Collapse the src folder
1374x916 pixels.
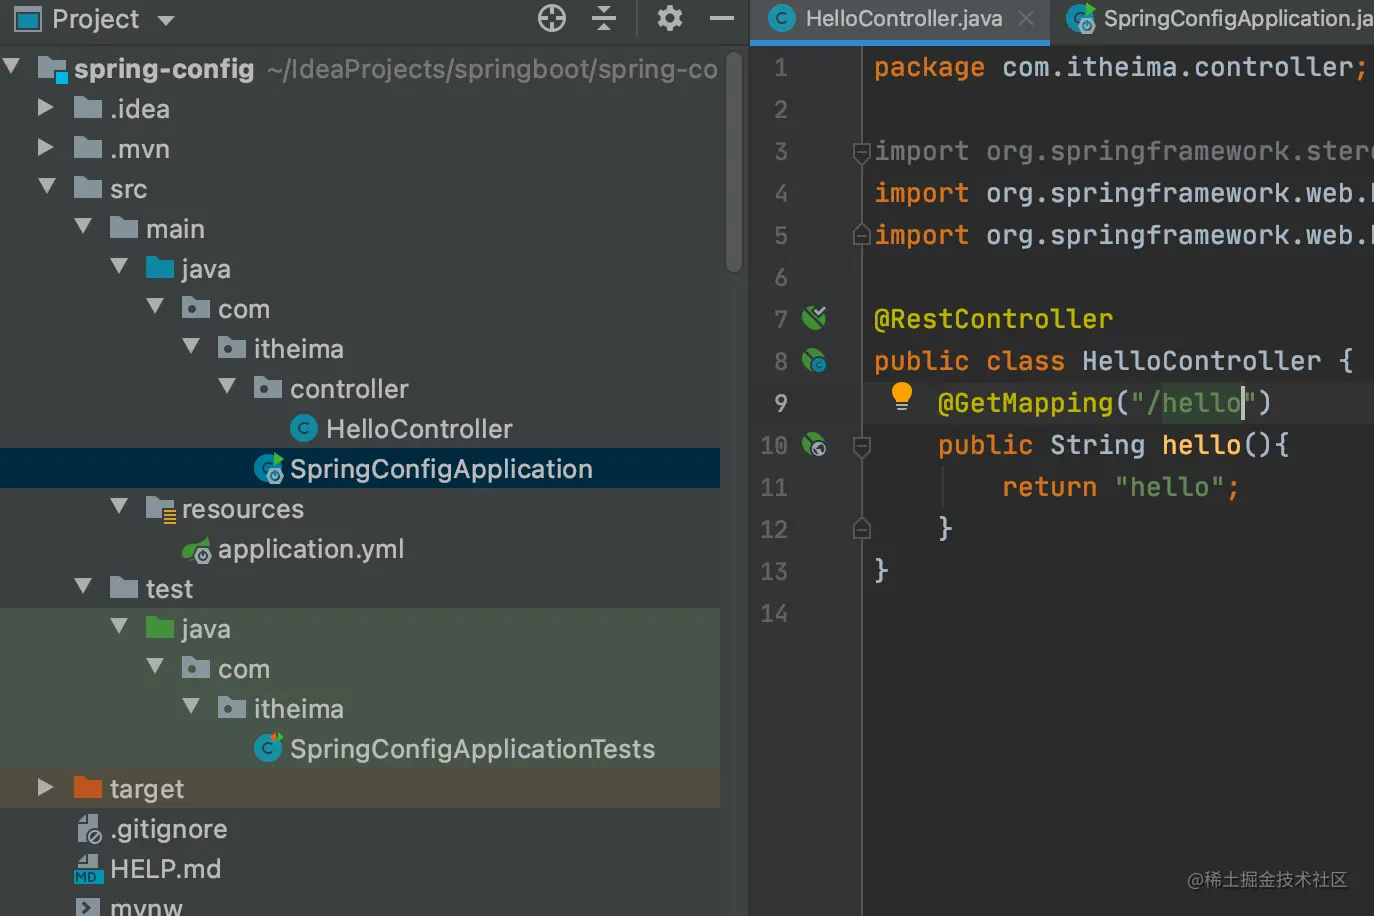[x=47, y=187]
